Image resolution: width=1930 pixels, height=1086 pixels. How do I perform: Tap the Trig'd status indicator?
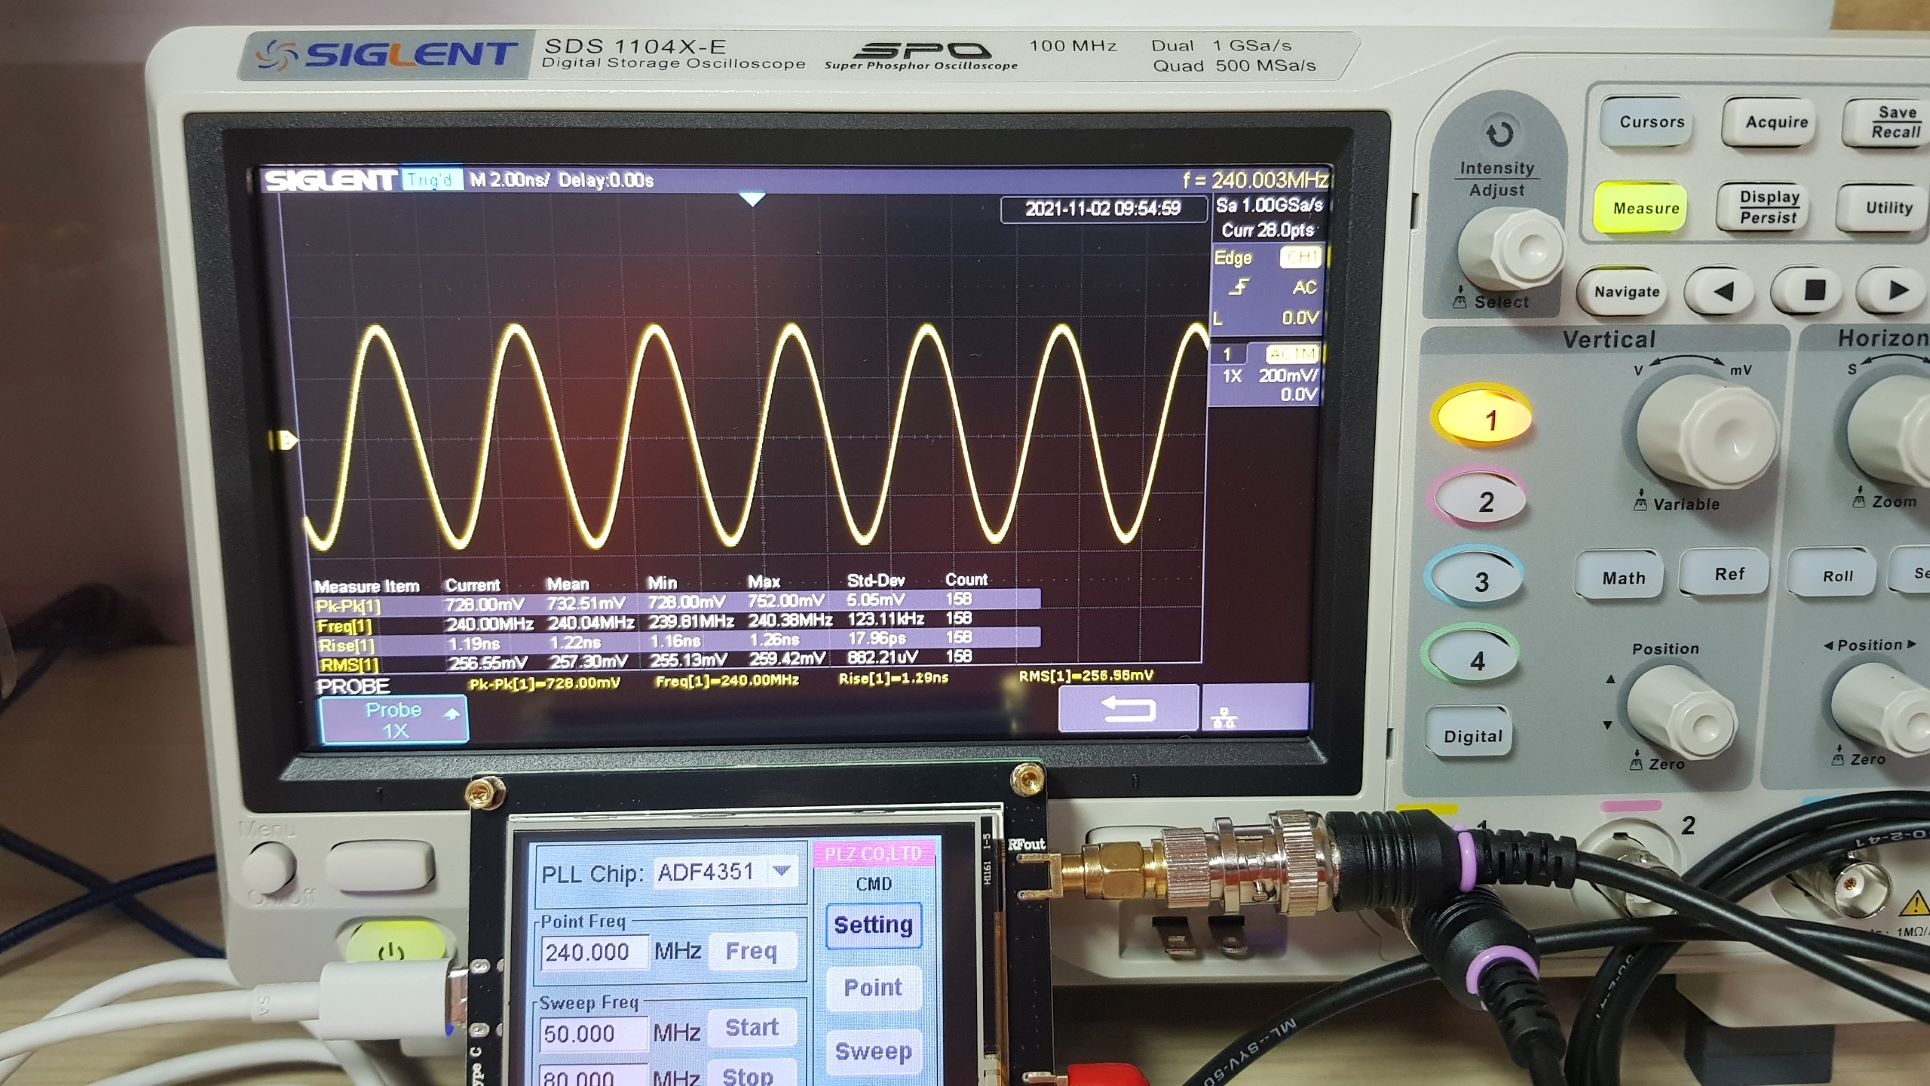[x=430, y=180]
